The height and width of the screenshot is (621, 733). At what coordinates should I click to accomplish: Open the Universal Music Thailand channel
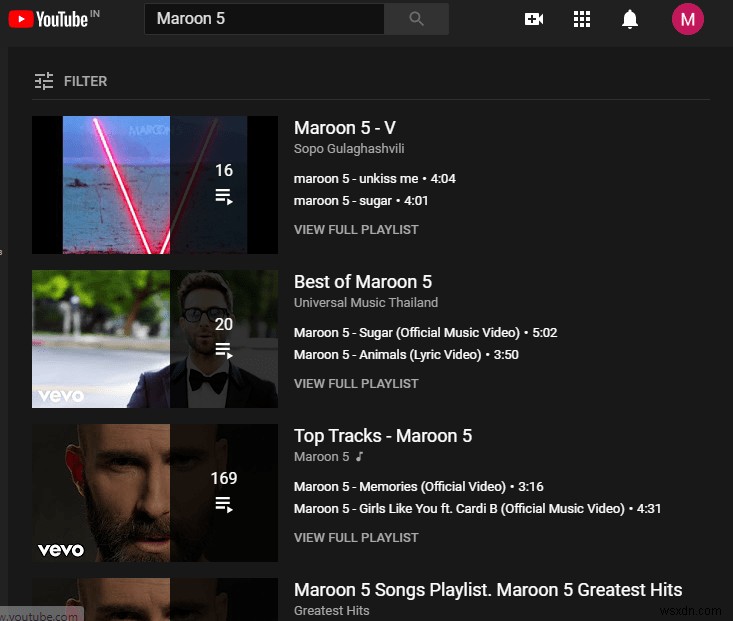(366, 303)
